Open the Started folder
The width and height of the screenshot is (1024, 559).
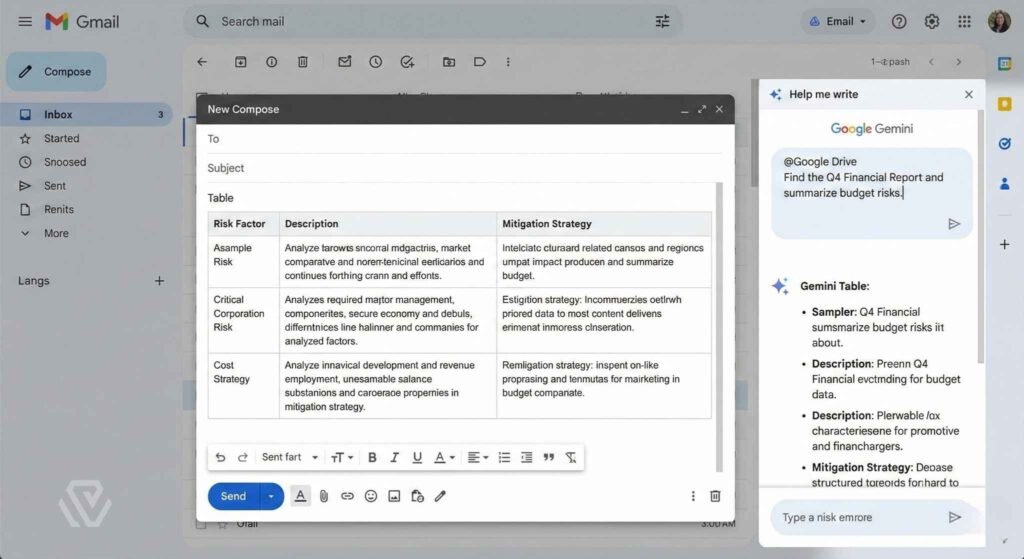(61, 138)
